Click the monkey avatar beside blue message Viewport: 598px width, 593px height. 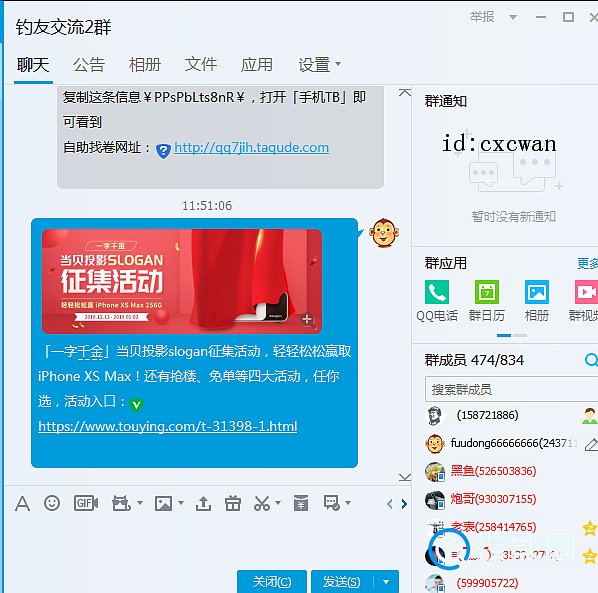(384, 233)
